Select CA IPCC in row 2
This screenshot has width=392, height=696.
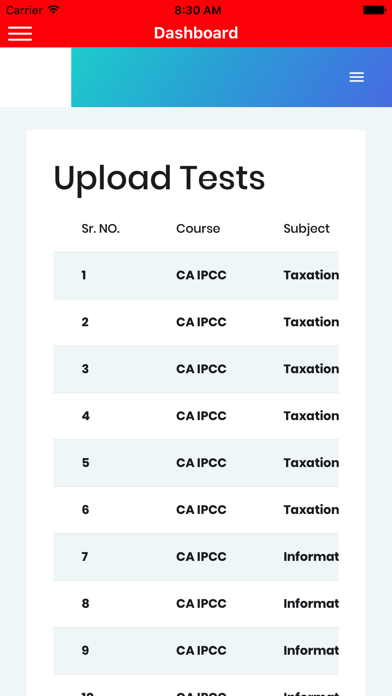click(201, 322)
